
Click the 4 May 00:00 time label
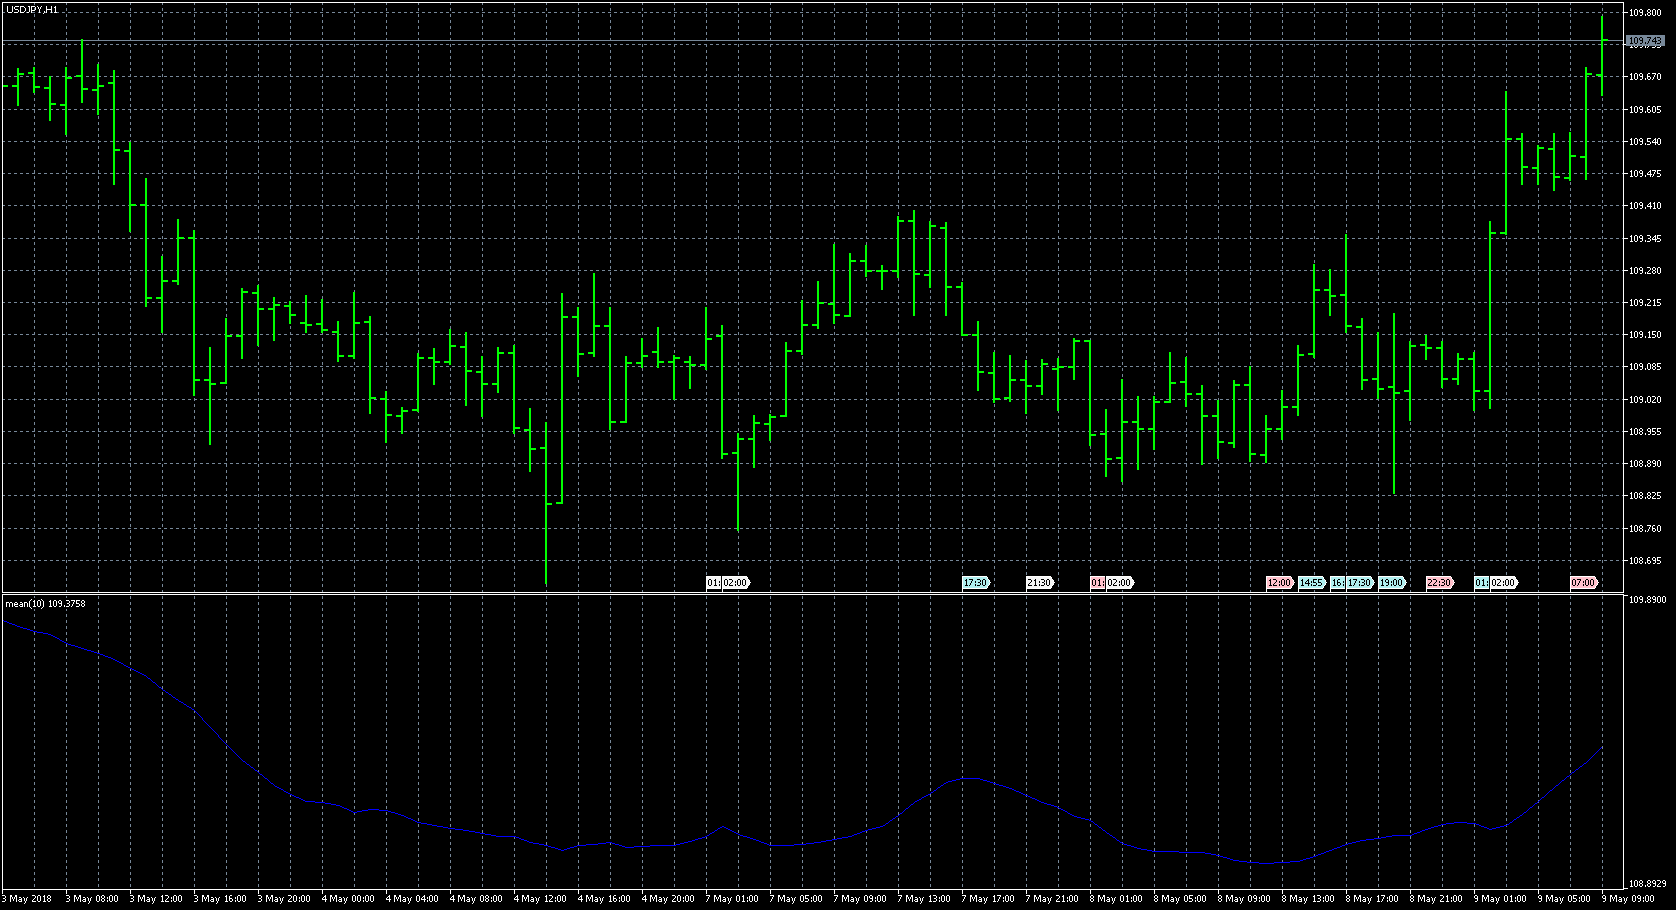348,899
